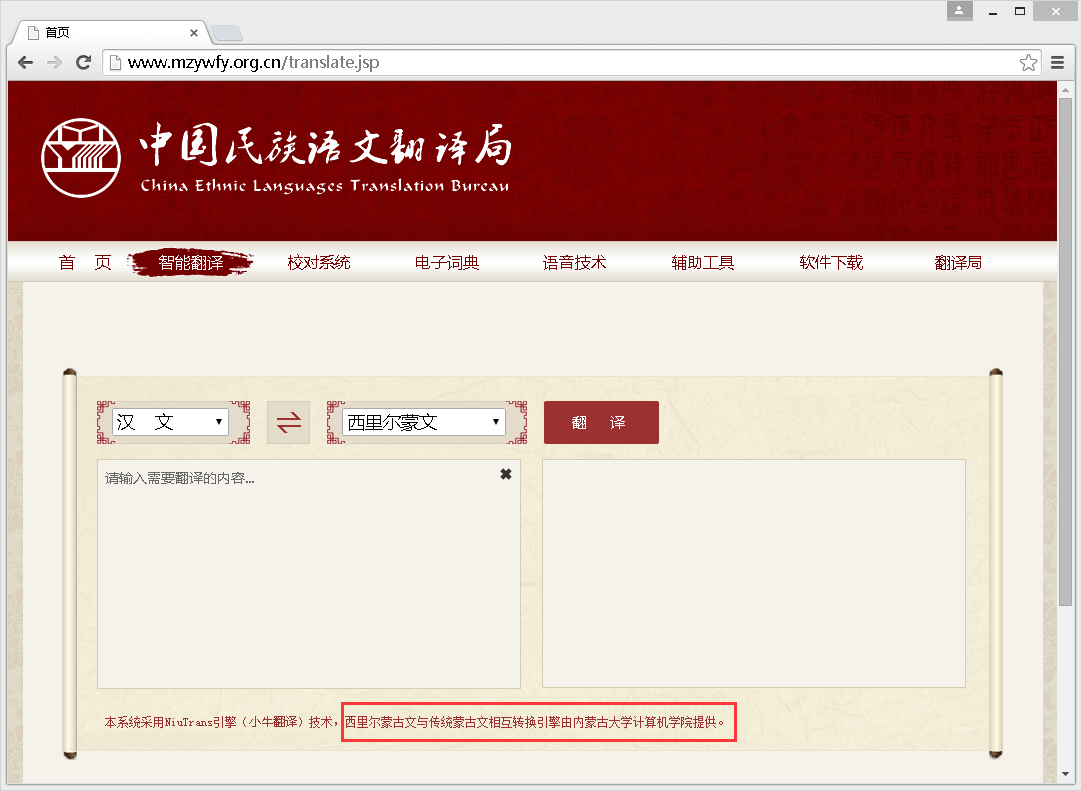Open the 电子词典 navigation item
1082x791 pixels.
pyautogui.click(x=447, y=263)
